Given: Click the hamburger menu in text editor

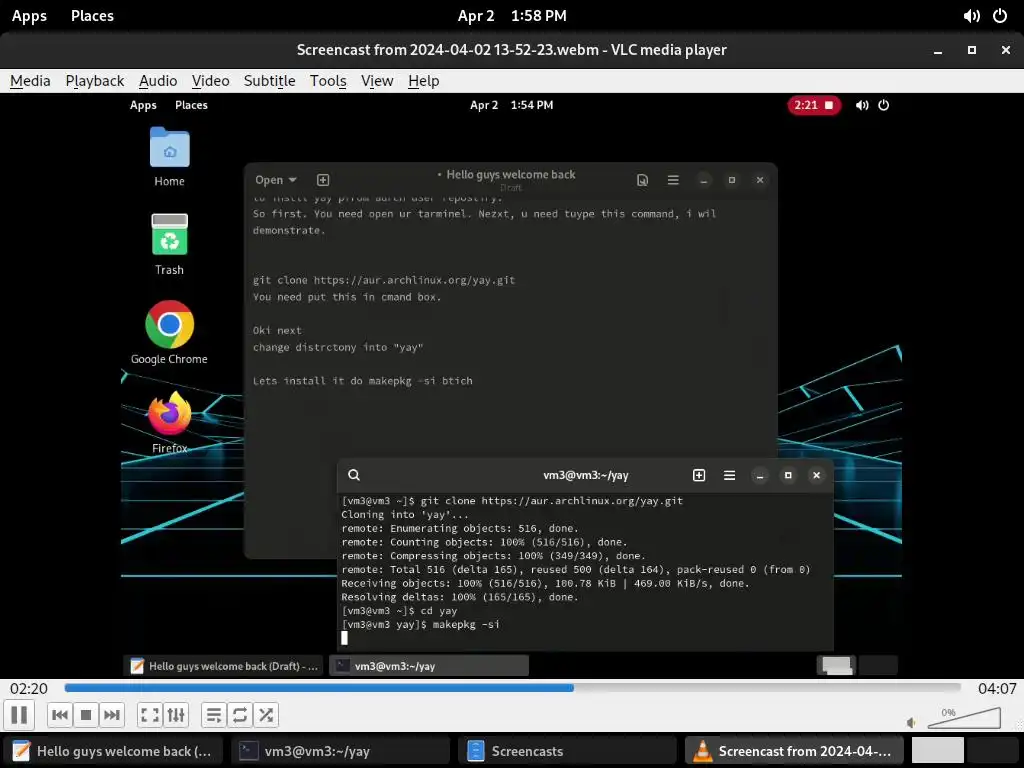Looking at the screenshot, I should 673,180.
